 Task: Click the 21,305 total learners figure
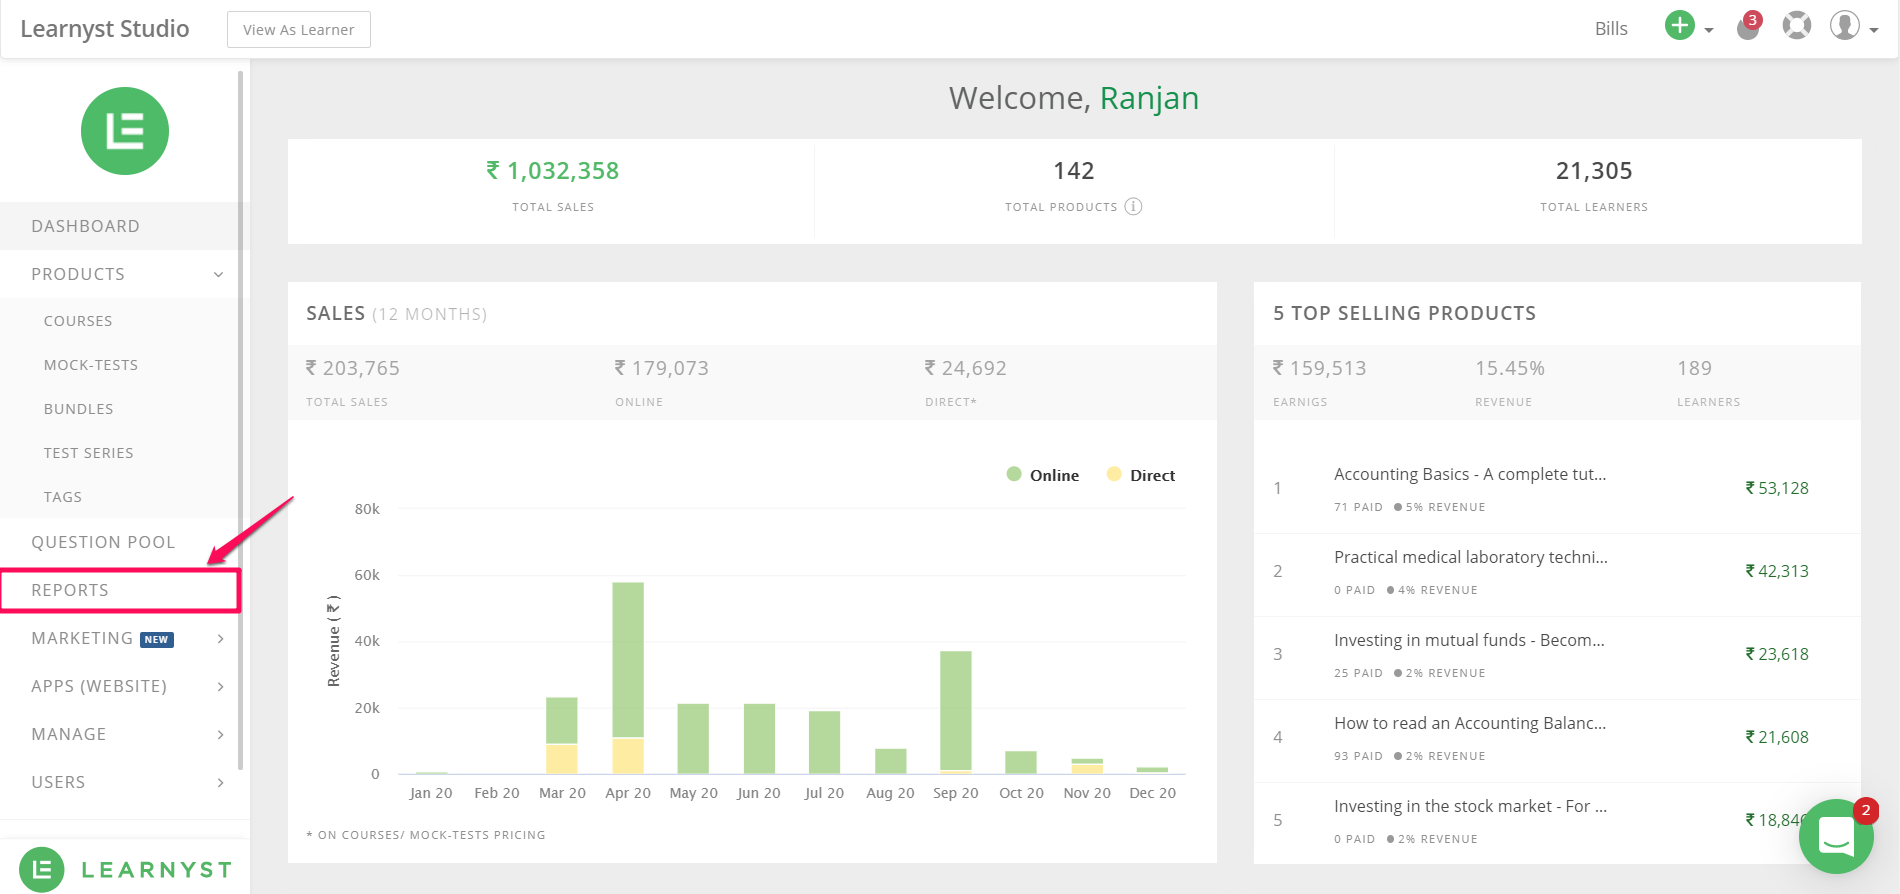click(1594, 171)
